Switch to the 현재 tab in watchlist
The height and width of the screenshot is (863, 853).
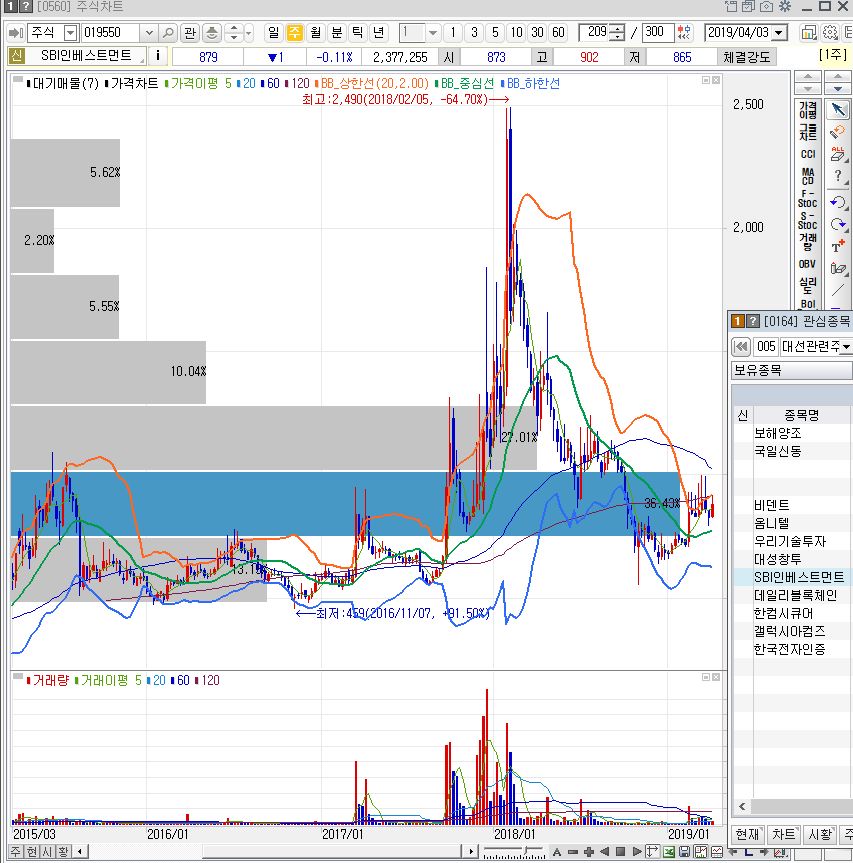tap(747, 834)
